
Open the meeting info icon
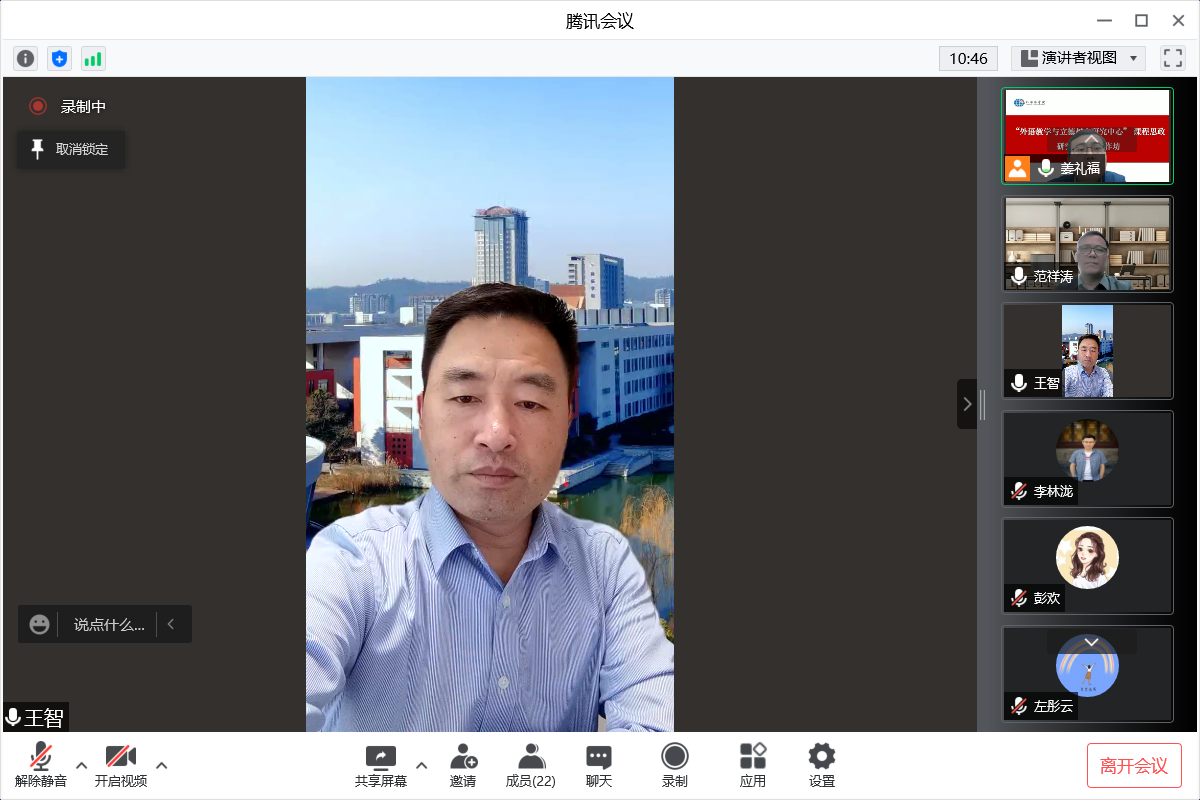pos(26,59)
